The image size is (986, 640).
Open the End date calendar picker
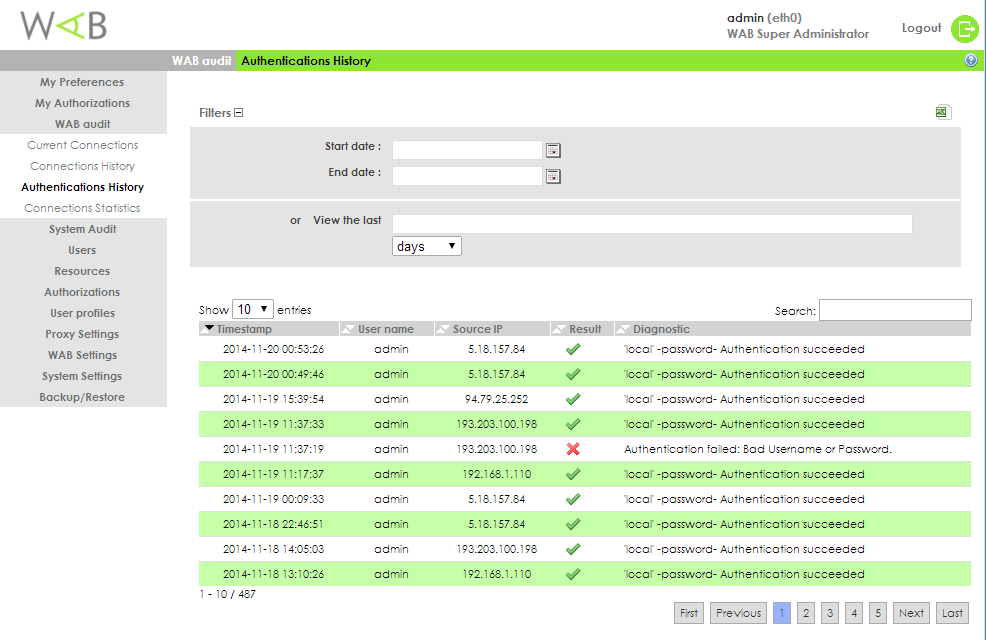coord(553,176)
